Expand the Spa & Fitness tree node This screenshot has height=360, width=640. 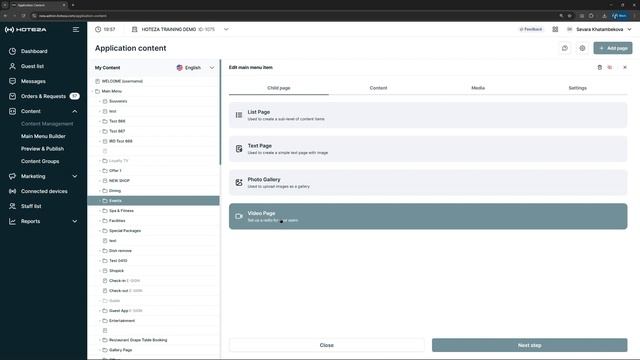100,211
